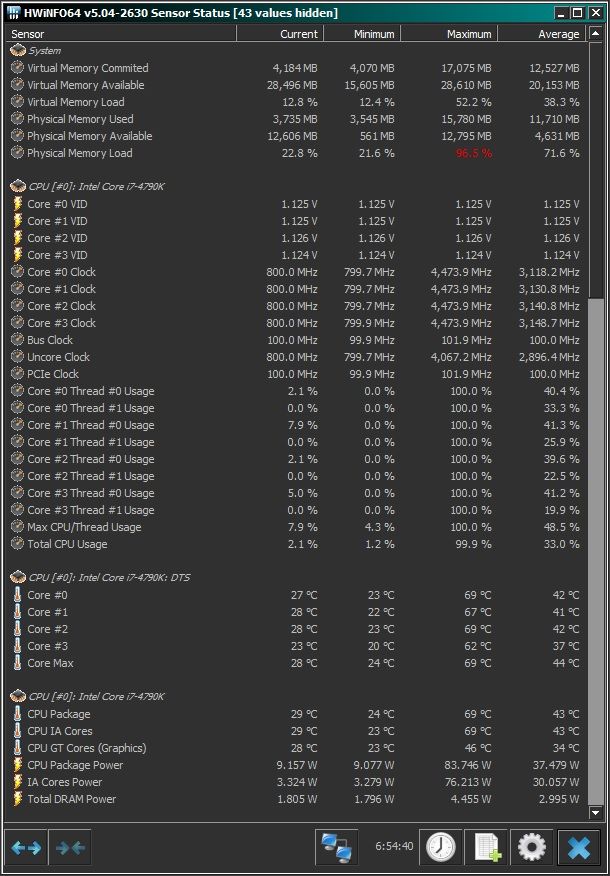The width and height of the screenshot is (610, 876).
Task: Select the CPU [#0]: Intel Core i7-4790K: DTS header
Action: tap(296, 577)
